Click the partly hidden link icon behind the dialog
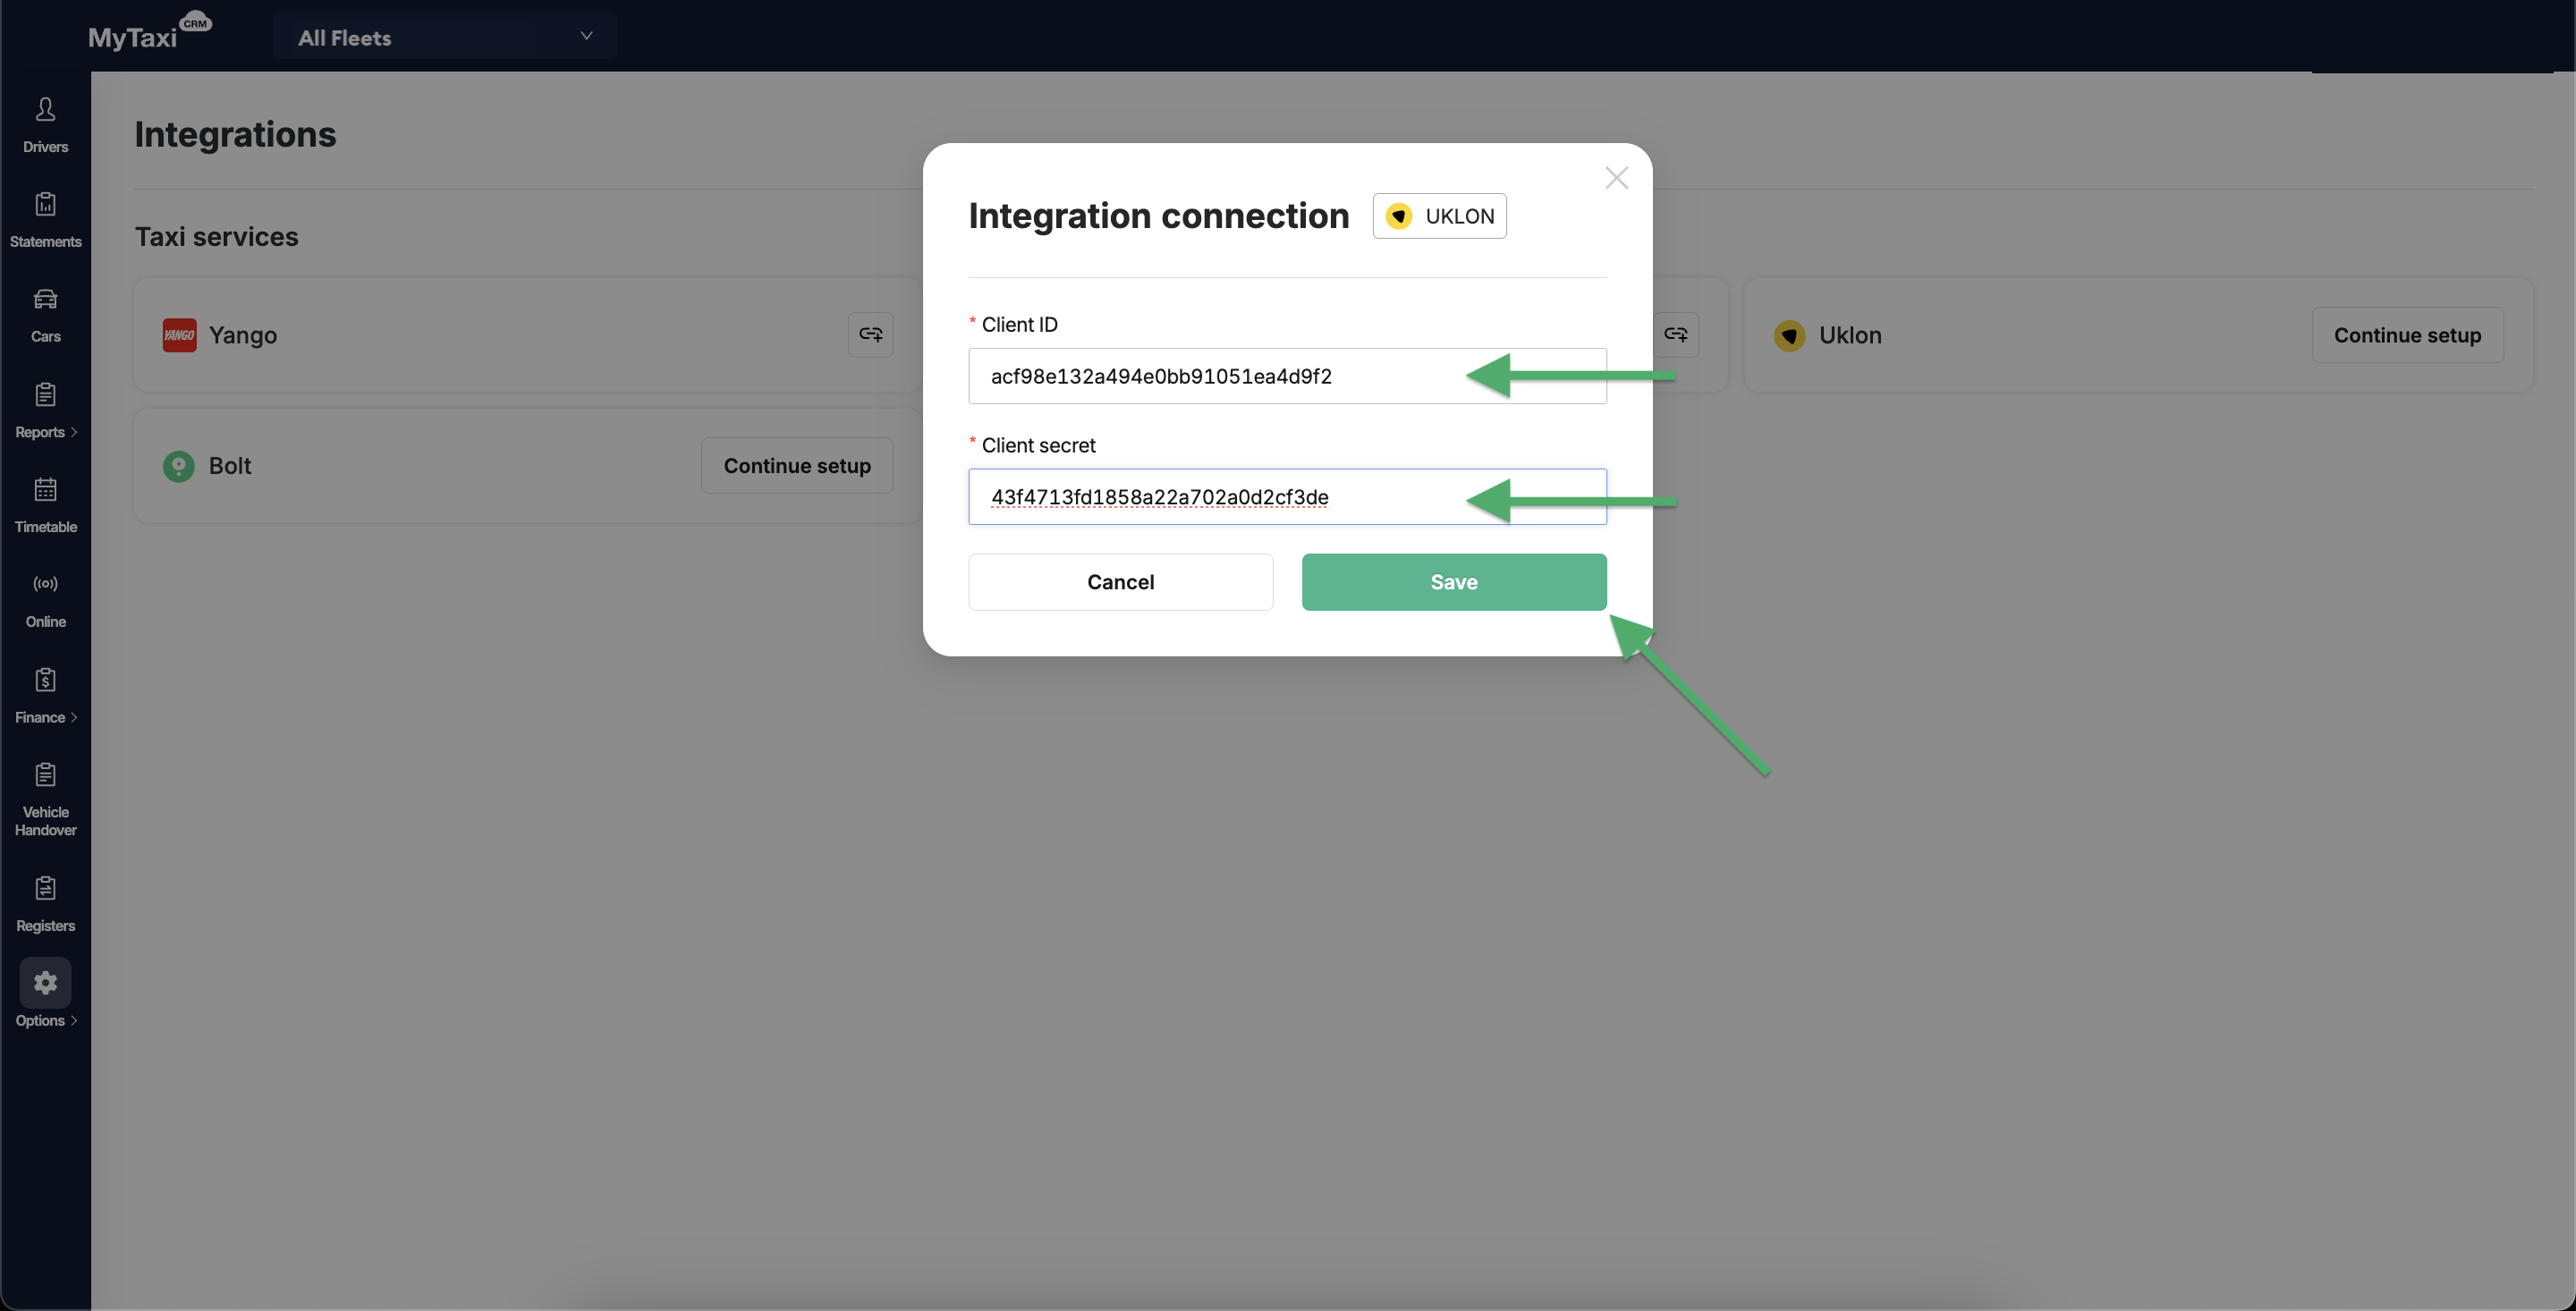 click(1676, 334)
